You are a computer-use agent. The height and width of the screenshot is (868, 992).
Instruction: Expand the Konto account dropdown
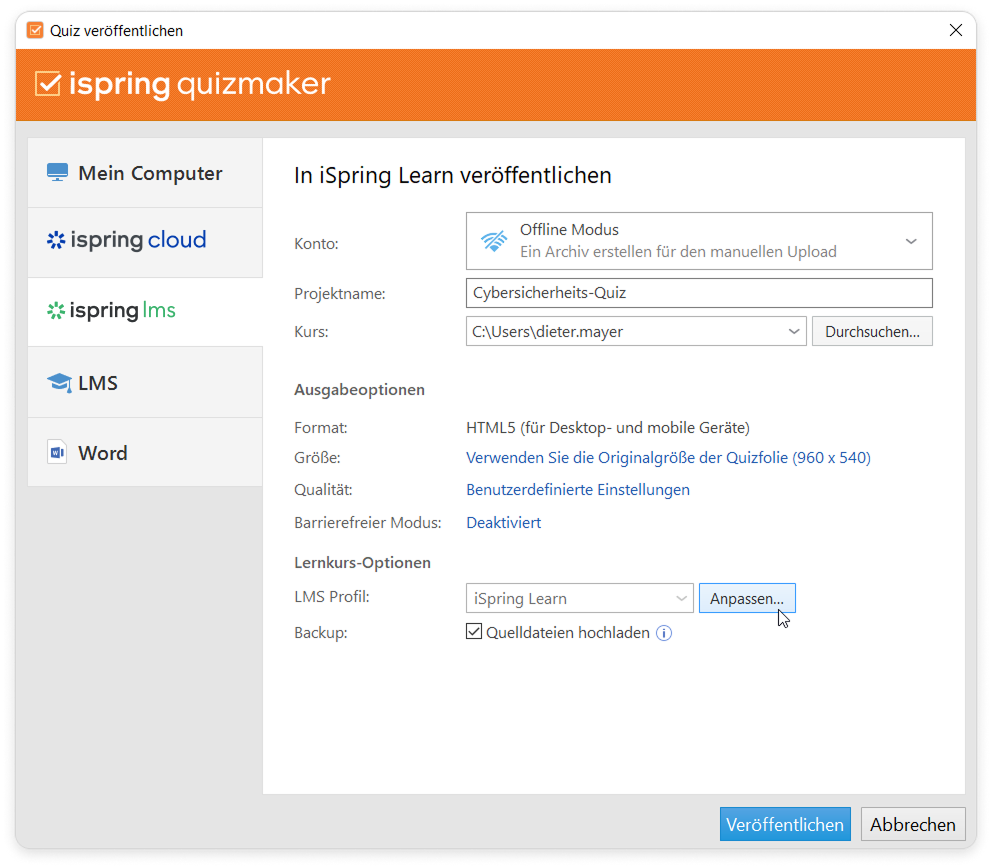click(x=910, y=241)
